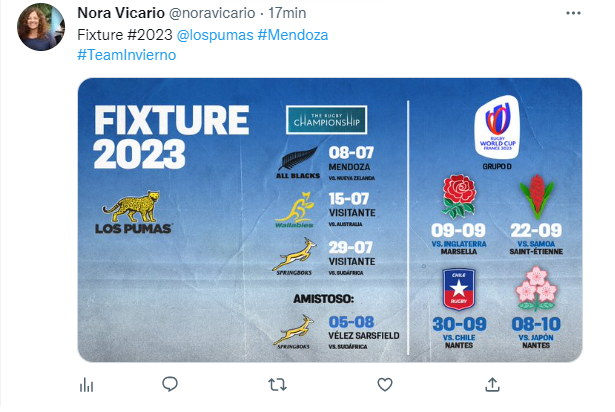
Task: Retweet this post with the arrows icon
Action: tap(278, 384)
